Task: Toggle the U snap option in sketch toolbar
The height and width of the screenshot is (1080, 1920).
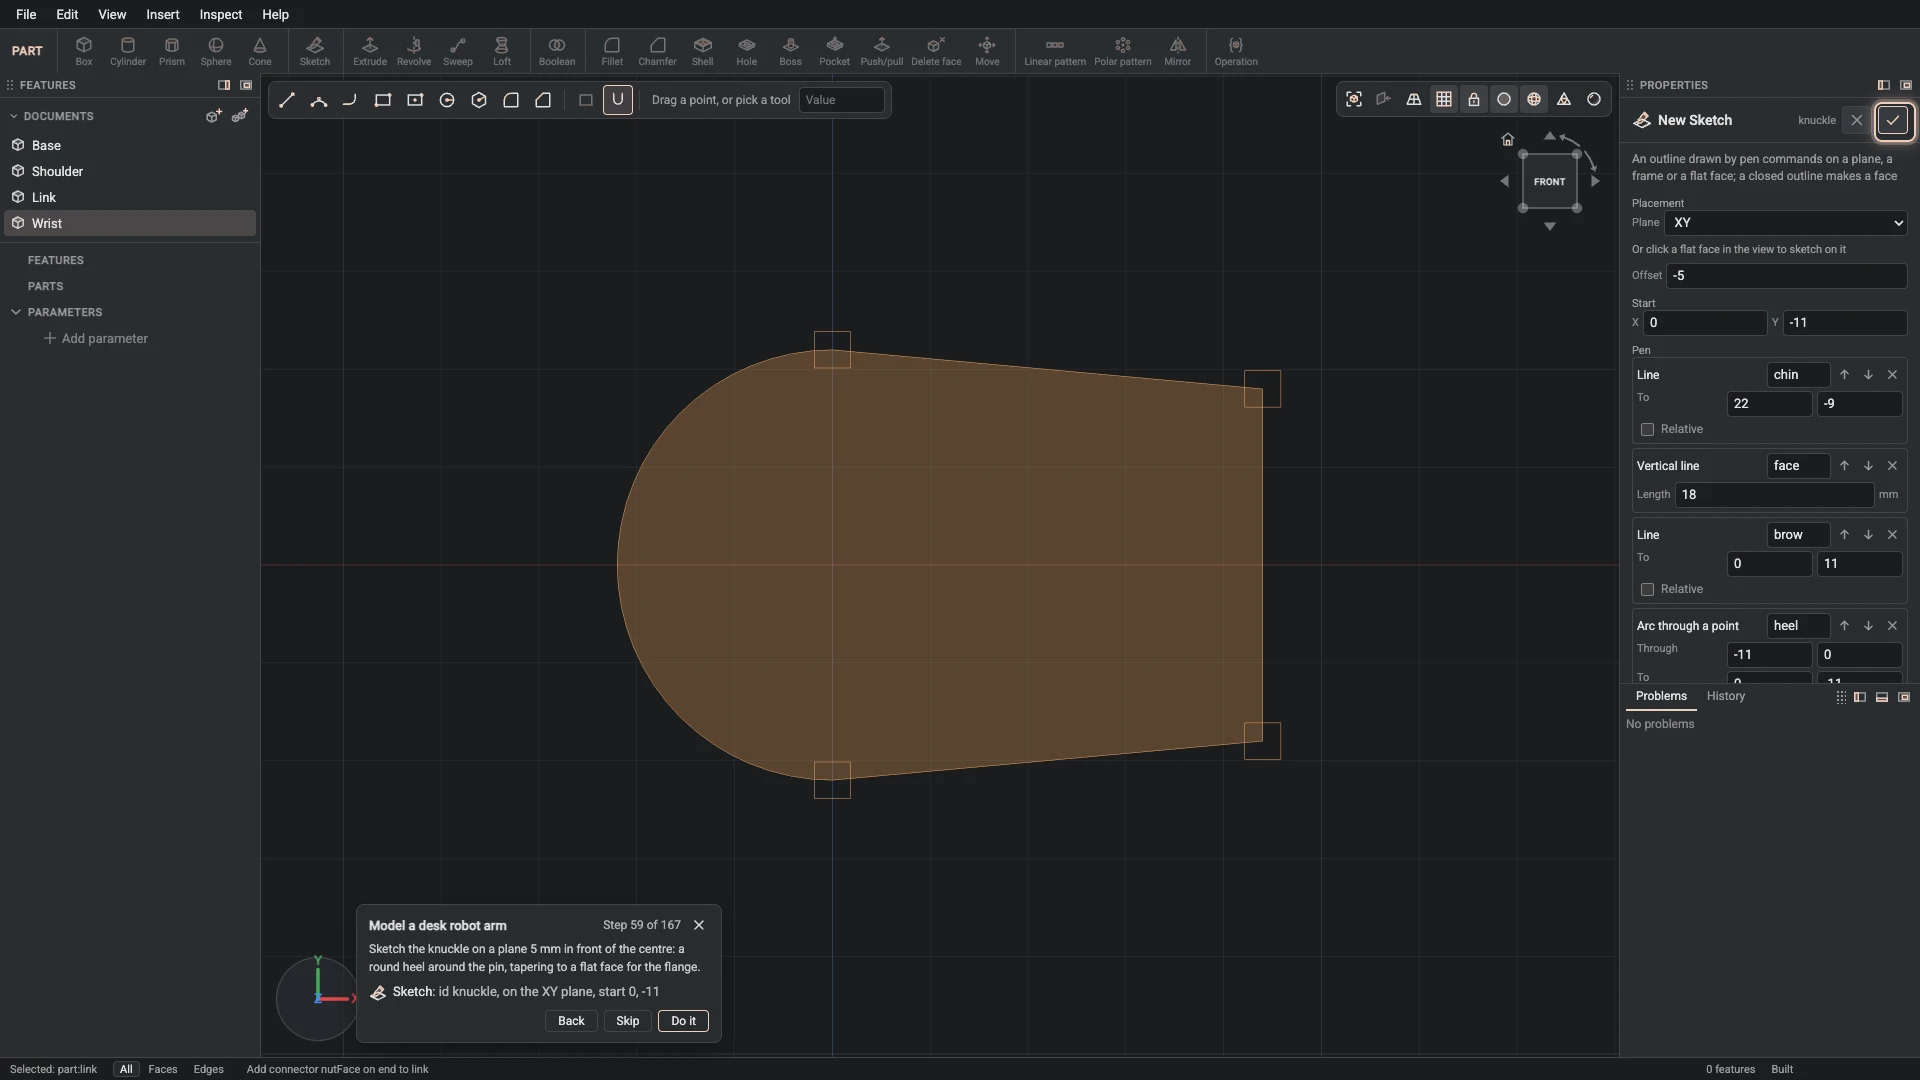Action: [x=618, y=100]
